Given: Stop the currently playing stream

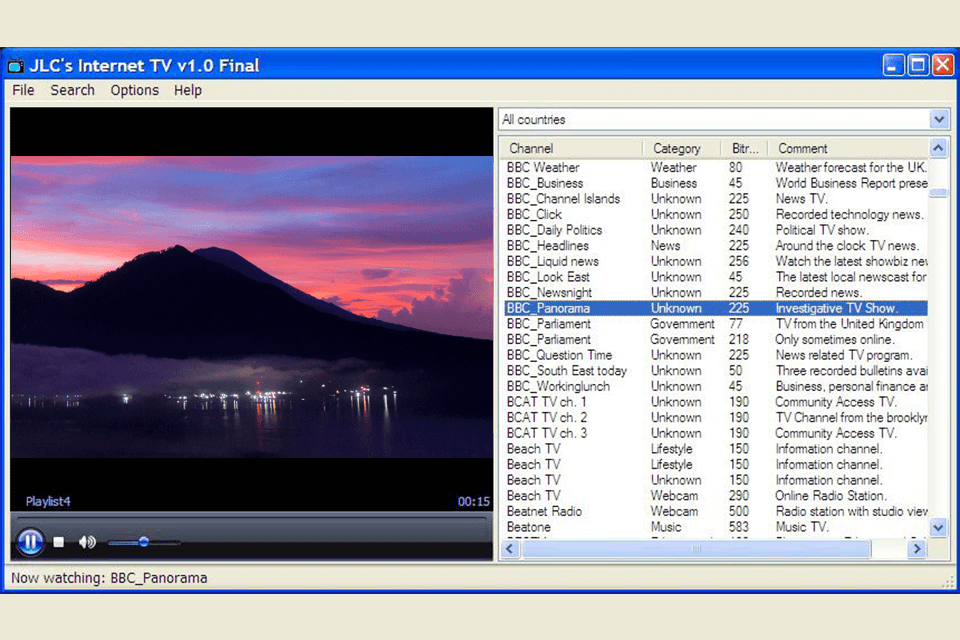Looking at the screenshot, I should click(x=59, y=541).
